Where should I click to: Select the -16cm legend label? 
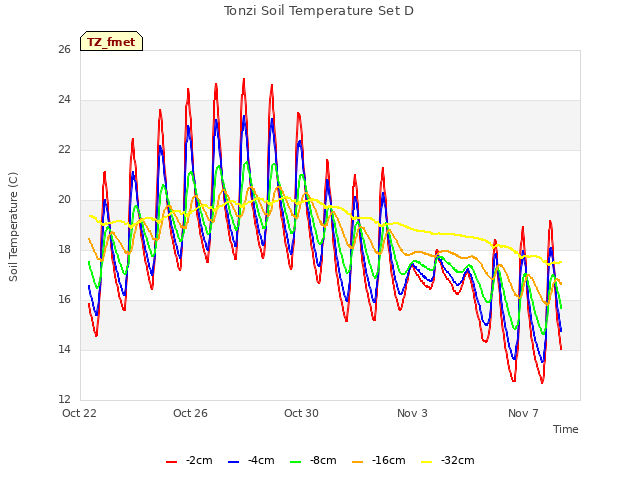click(388, 460)
